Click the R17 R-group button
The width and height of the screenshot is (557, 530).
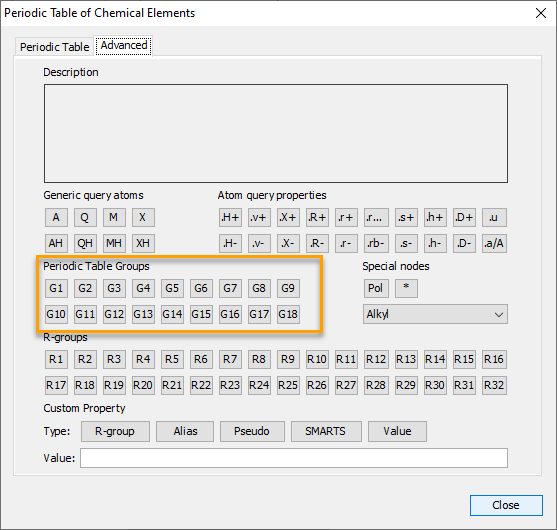point(56,385)
